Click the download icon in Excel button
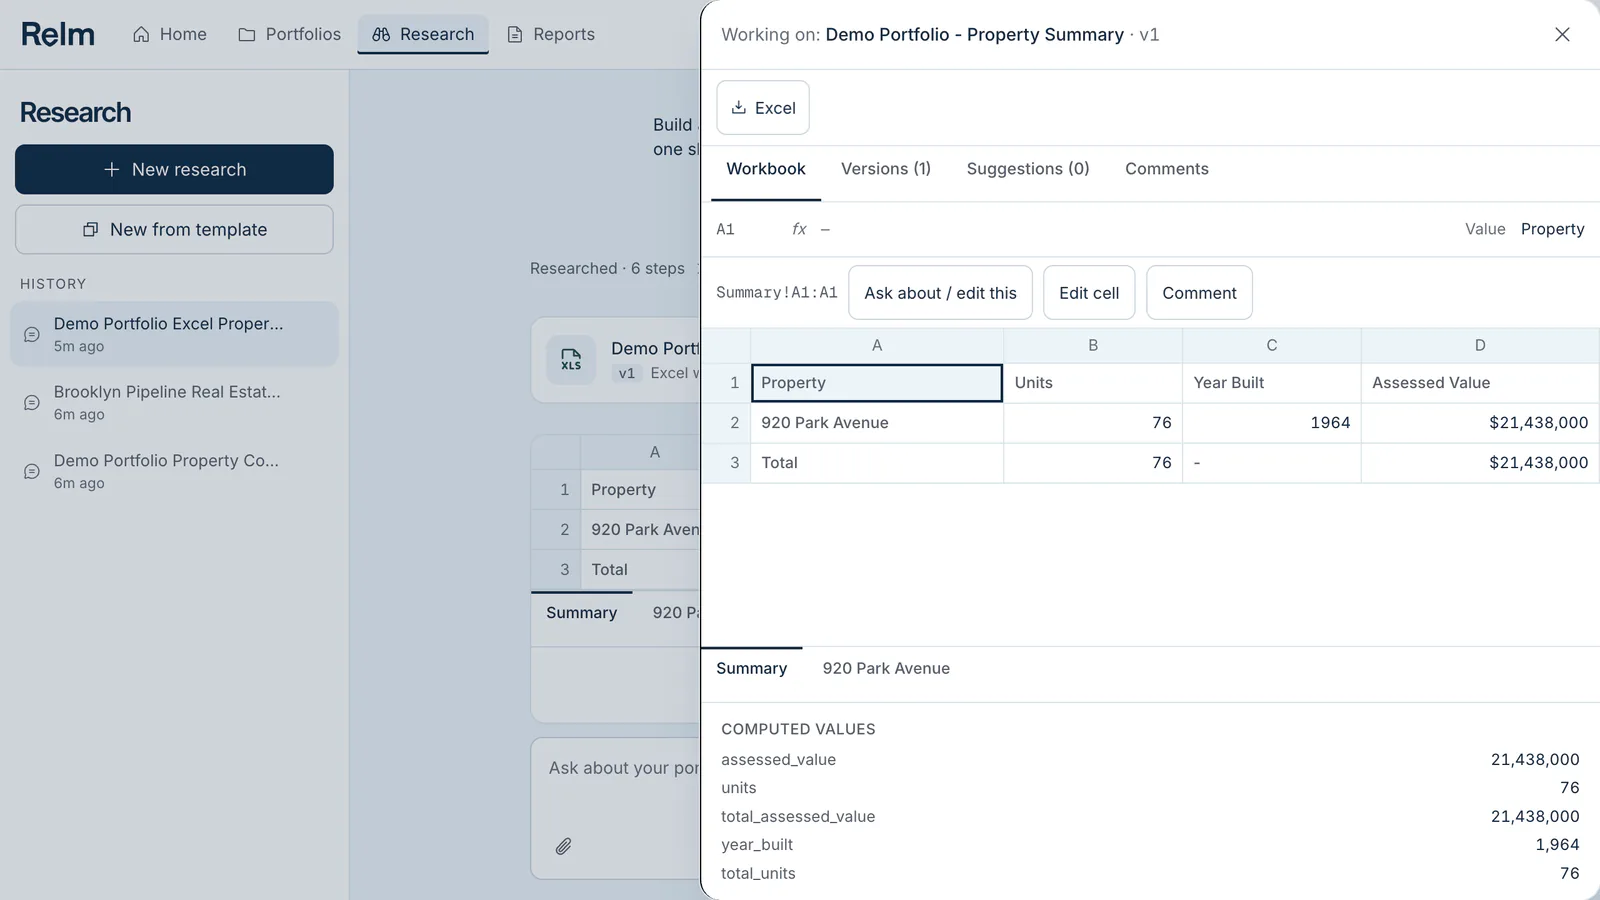Image resolution: width=1600 pixels, height=900 pixels. click(739, 108)
